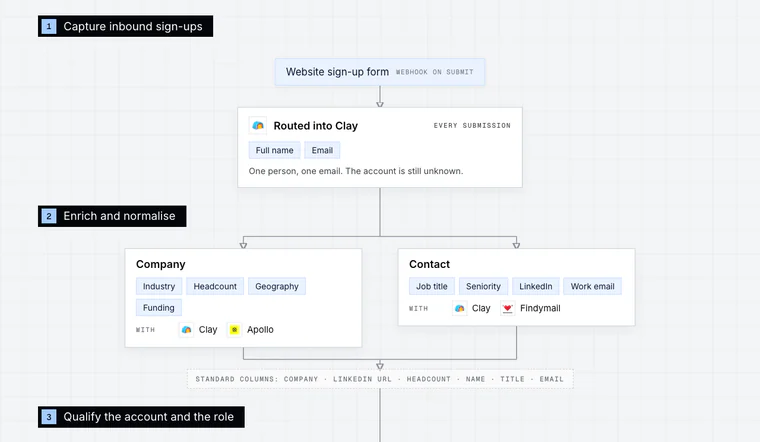Click the WITH label in Company card
760x442 pixels.
click(x=145, y=330)
